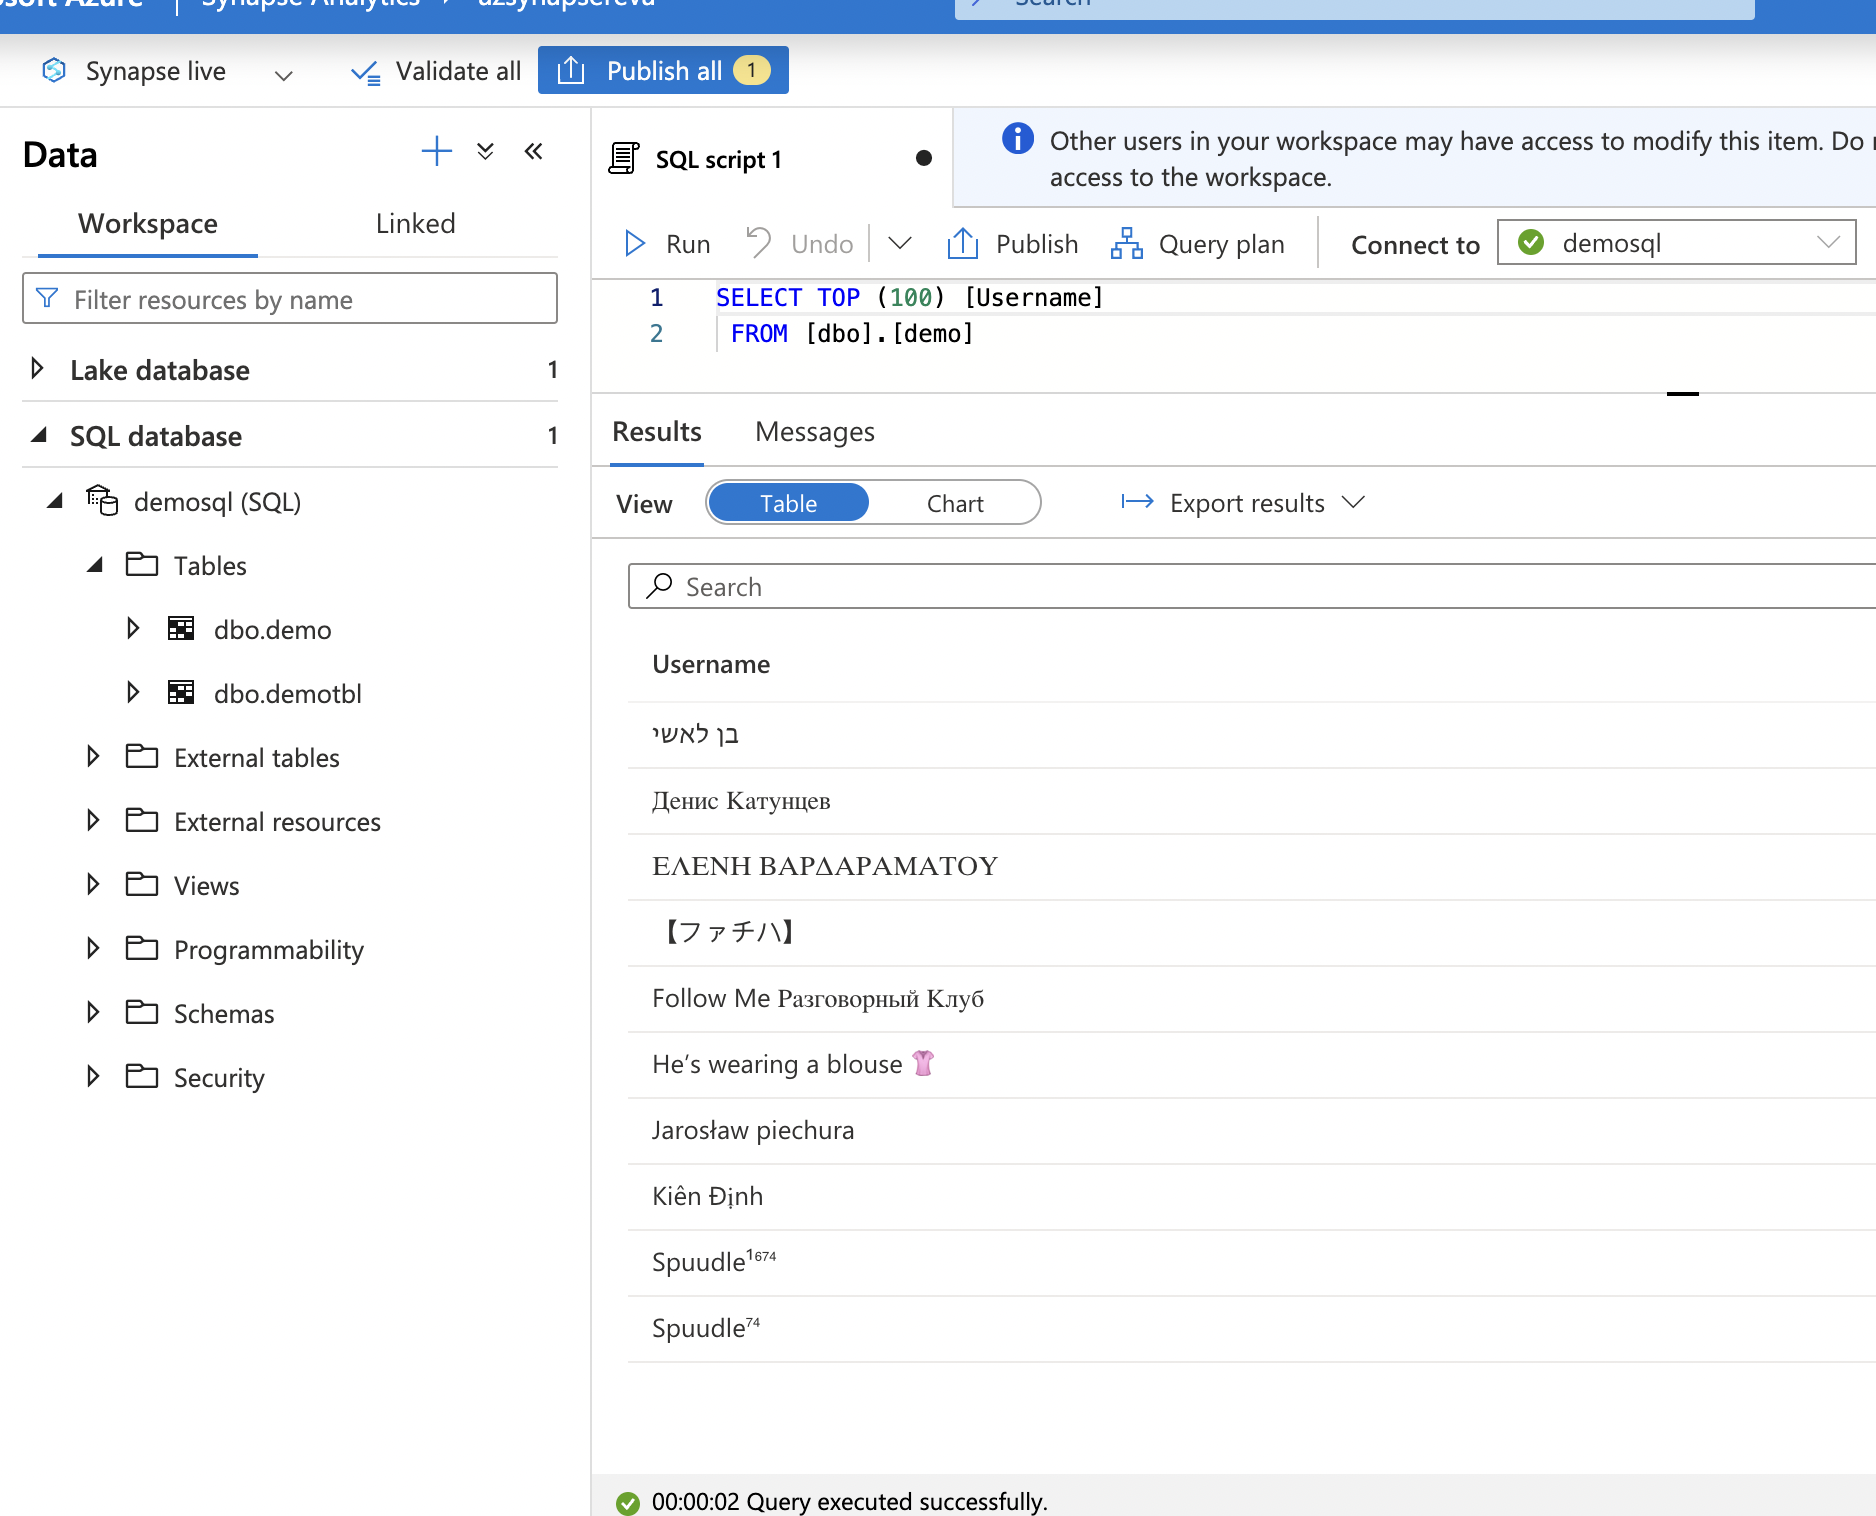Click the dbo.demotbl table icon
The height and width of the screenshot is (1516, 1876).
[x=181, y=692]
